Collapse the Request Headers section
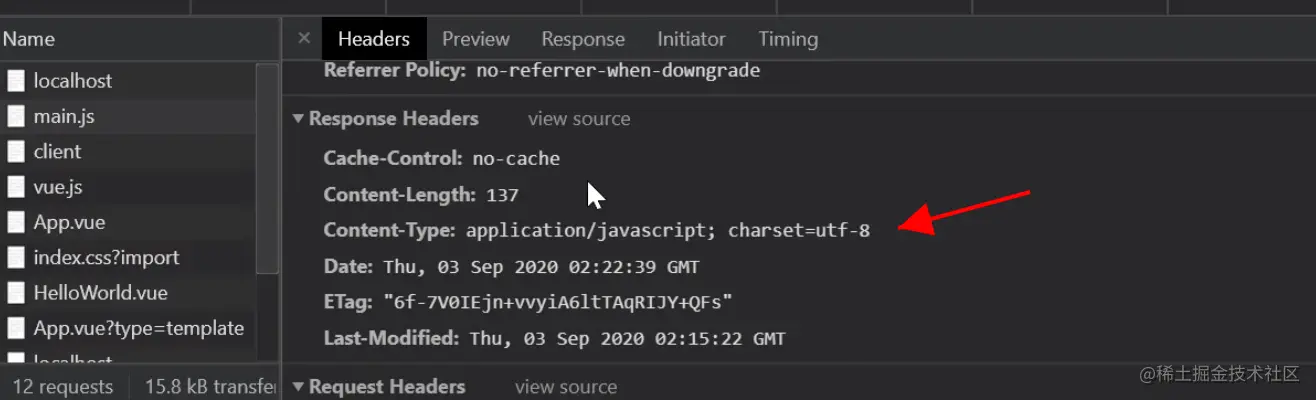Viewport: 1316px width, 400px height. (x=298, y=387)
